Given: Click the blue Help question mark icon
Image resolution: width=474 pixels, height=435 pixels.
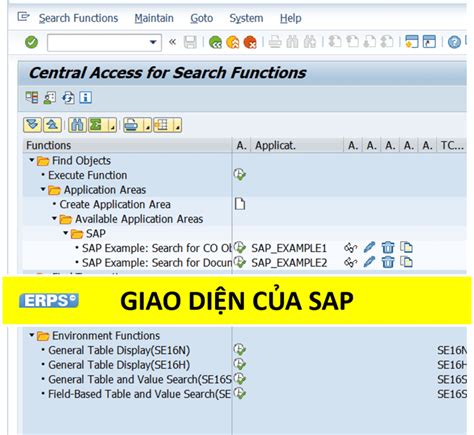Looking at the screenshot, I should coord(454,42).
